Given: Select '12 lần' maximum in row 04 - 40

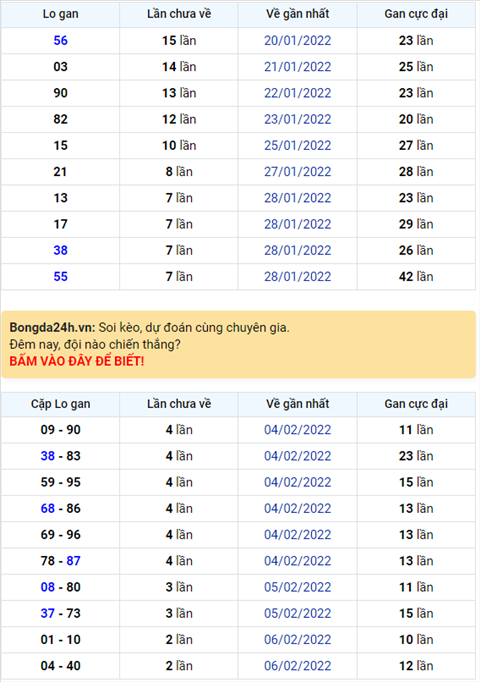Looking at the screenshot, I should (416, 665).
